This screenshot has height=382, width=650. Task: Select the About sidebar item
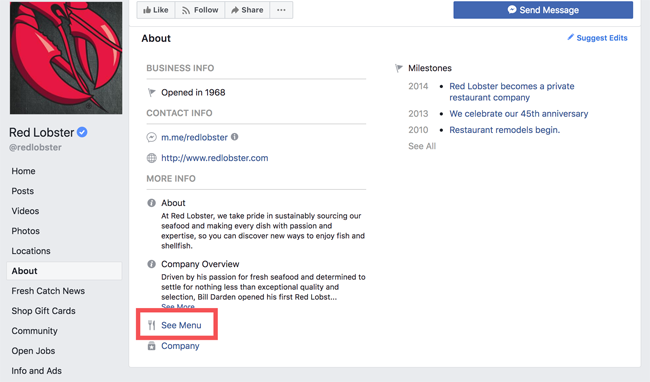[x=64, y=271]
